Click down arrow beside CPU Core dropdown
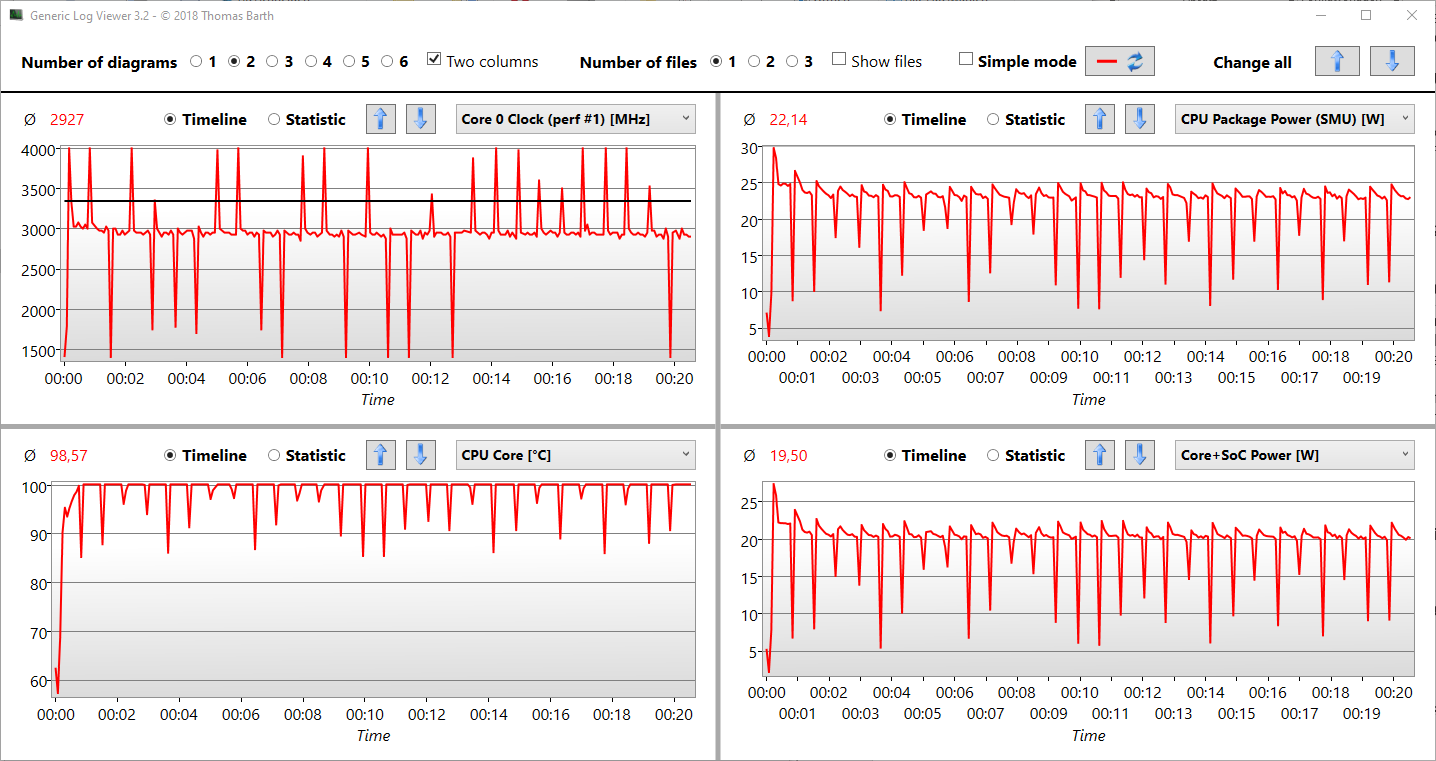Viewport: 1436px width, 761px height. (420, 455)
